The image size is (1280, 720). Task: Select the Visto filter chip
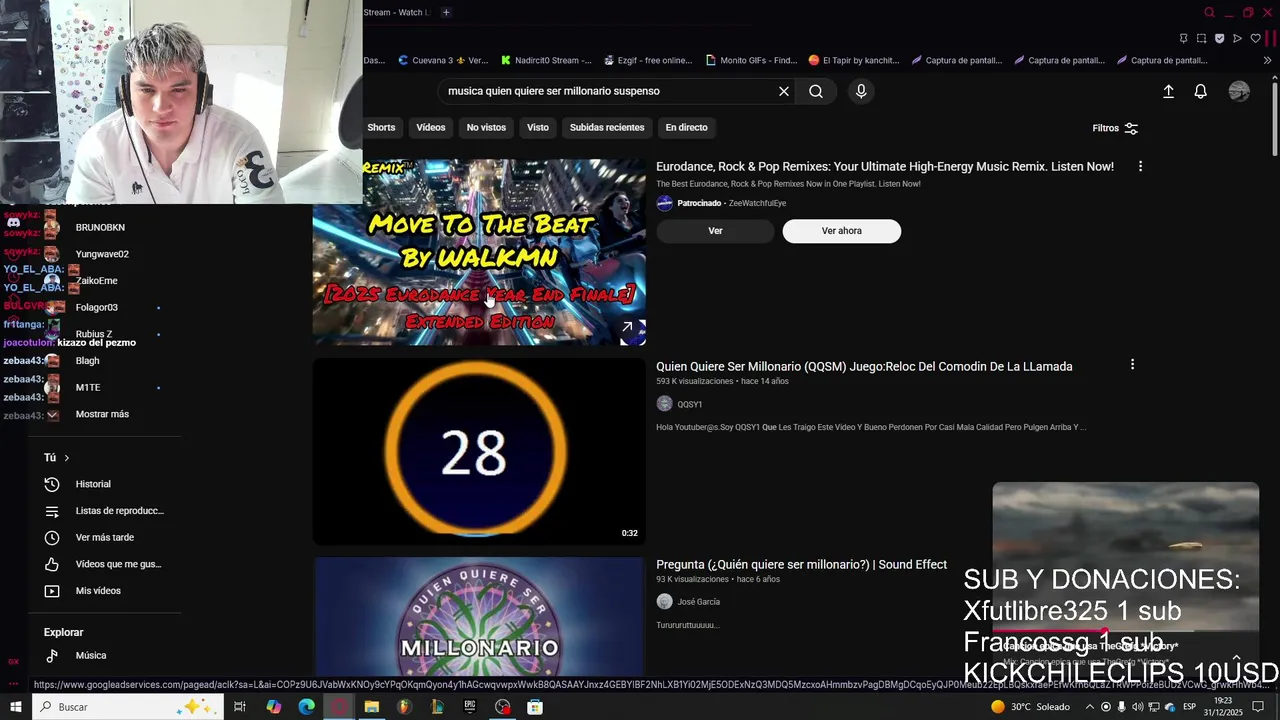538,127
